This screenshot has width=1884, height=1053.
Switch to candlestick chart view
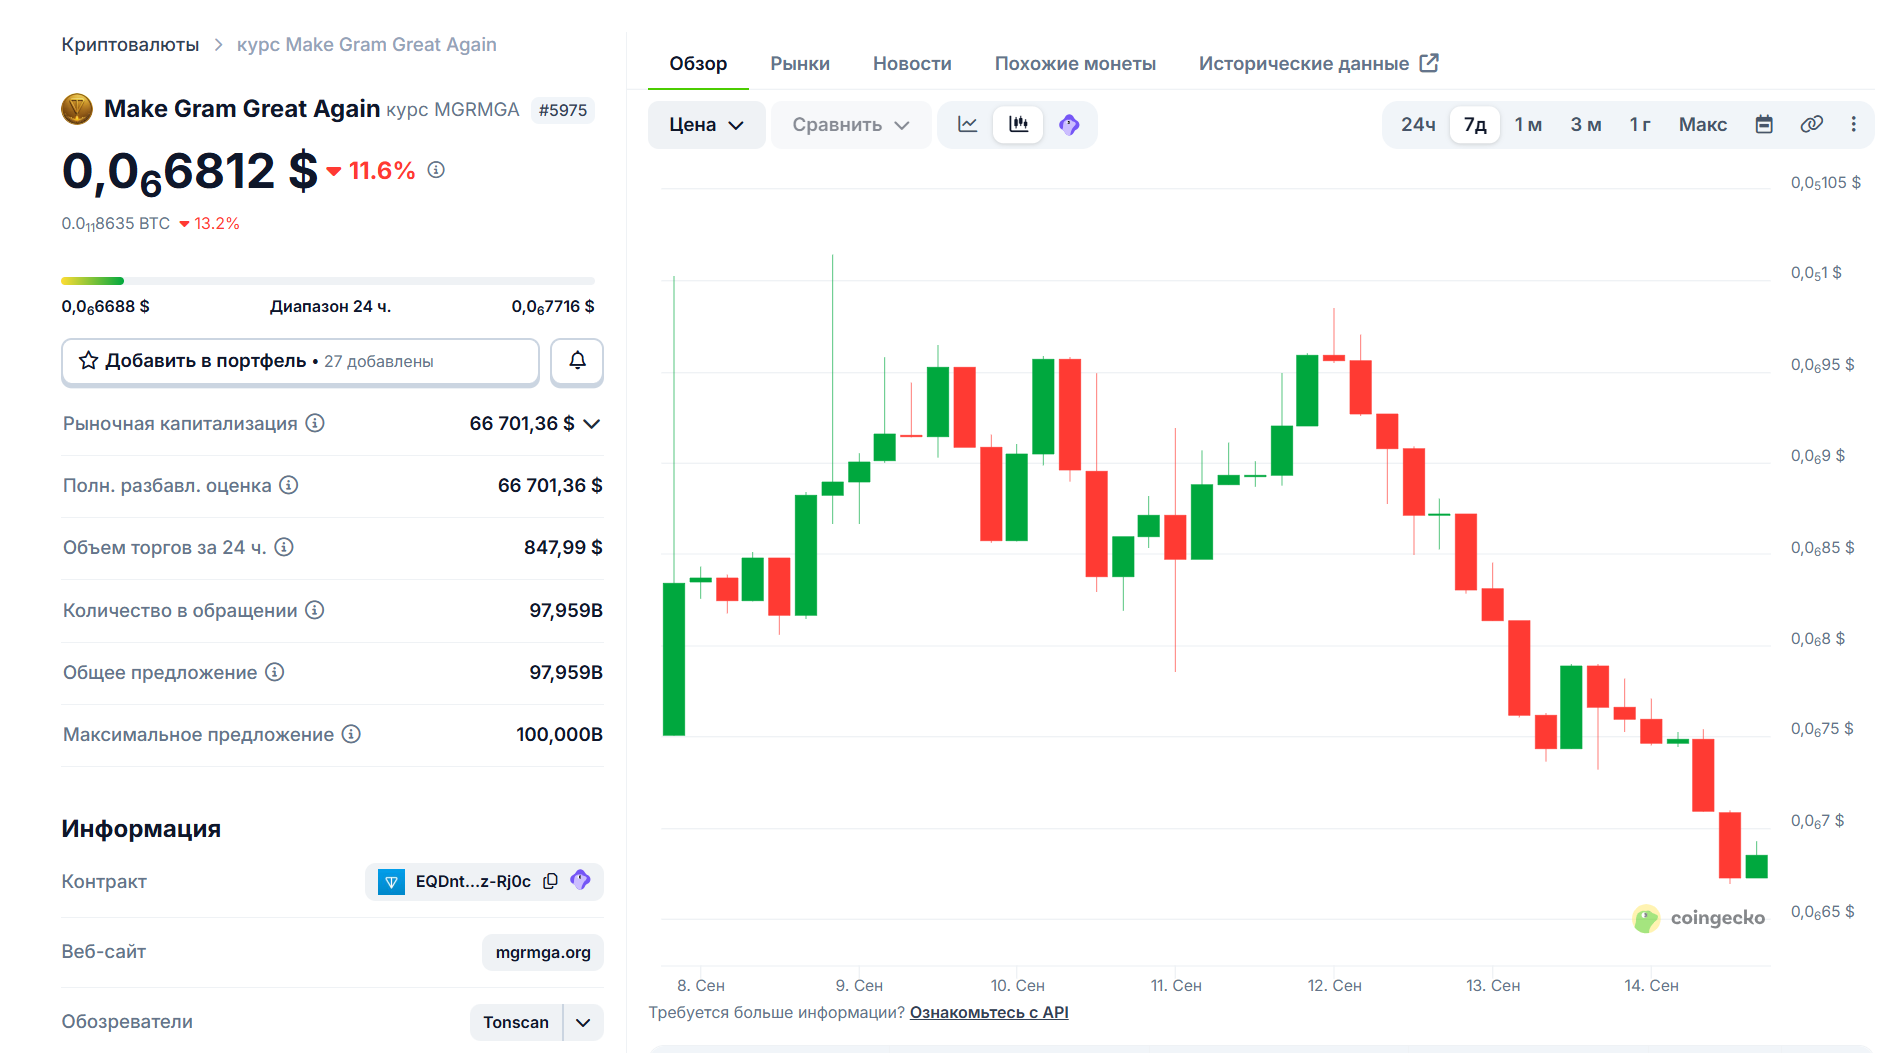pos(1018,124)
